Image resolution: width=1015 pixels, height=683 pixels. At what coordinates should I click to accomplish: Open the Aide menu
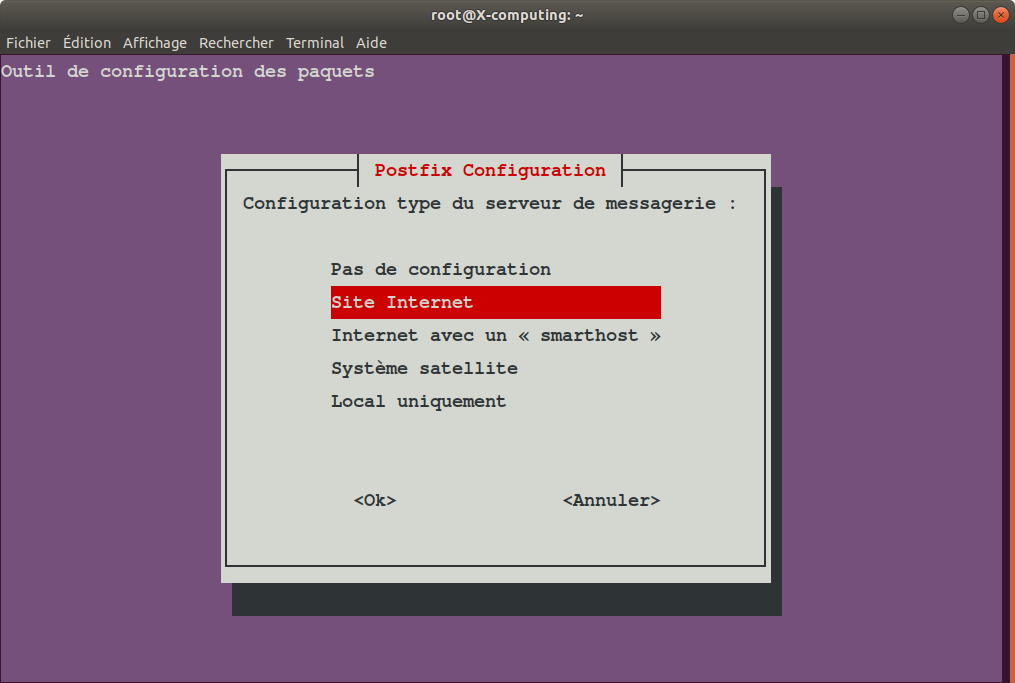coord(372,43)
